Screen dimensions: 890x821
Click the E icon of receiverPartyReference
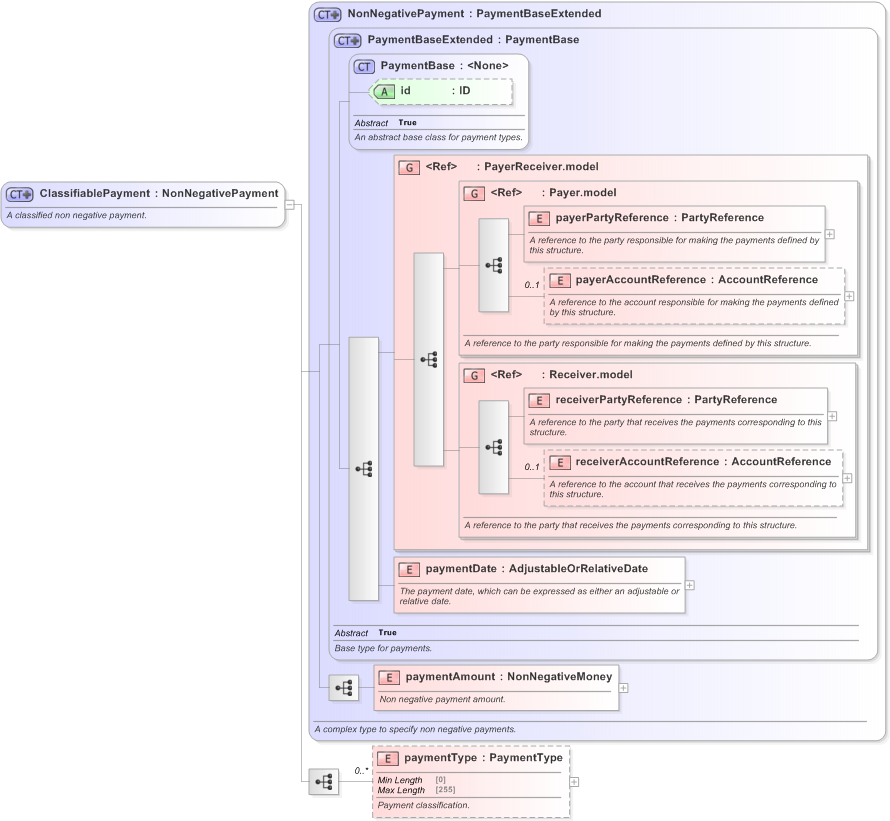[x=539, y=400]
